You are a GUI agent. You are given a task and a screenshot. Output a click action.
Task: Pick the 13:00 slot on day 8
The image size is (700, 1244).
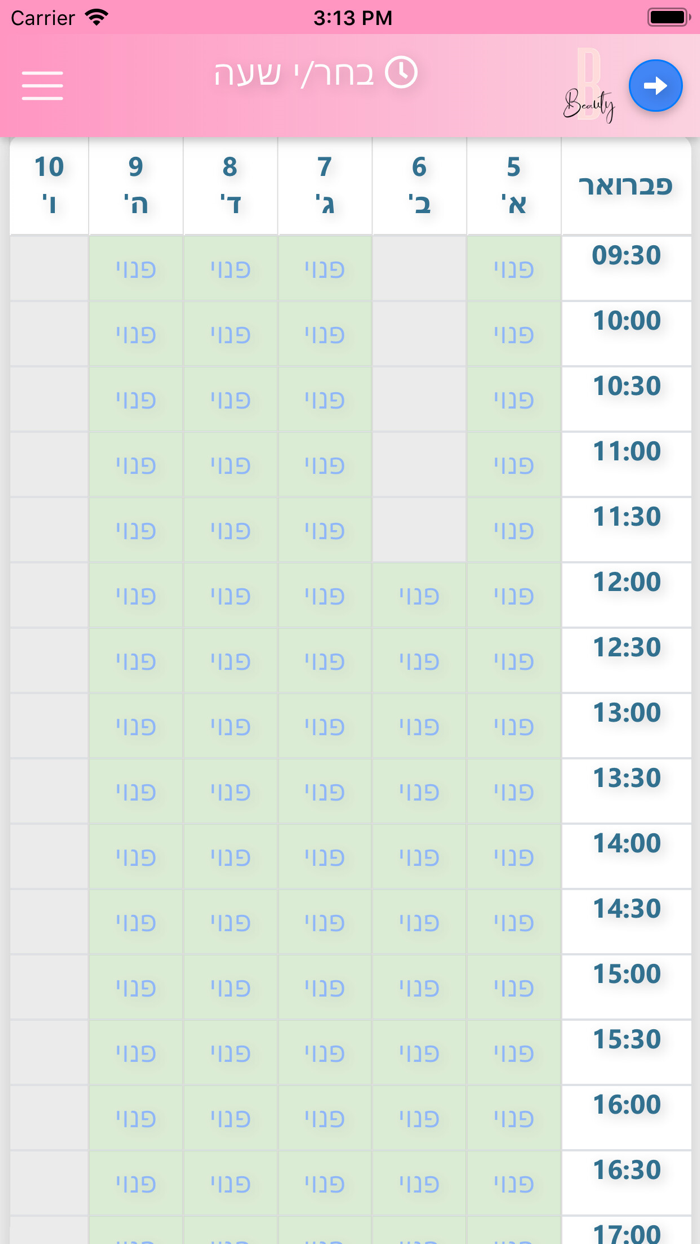click(x=230, y=726)
